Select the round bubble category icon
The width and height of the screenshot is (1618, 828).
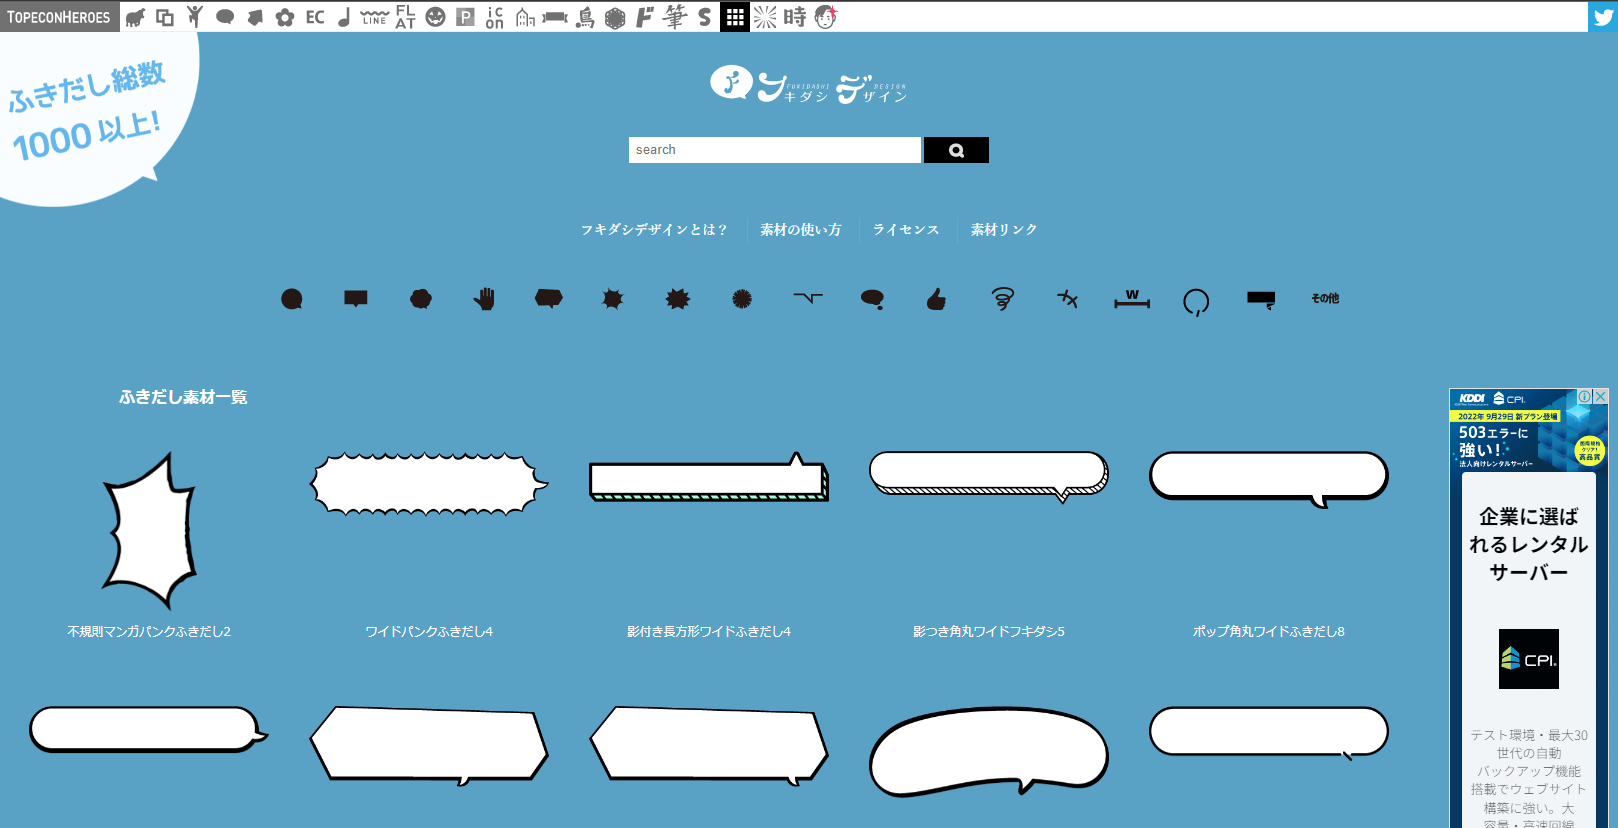click(x=292, y=299)
